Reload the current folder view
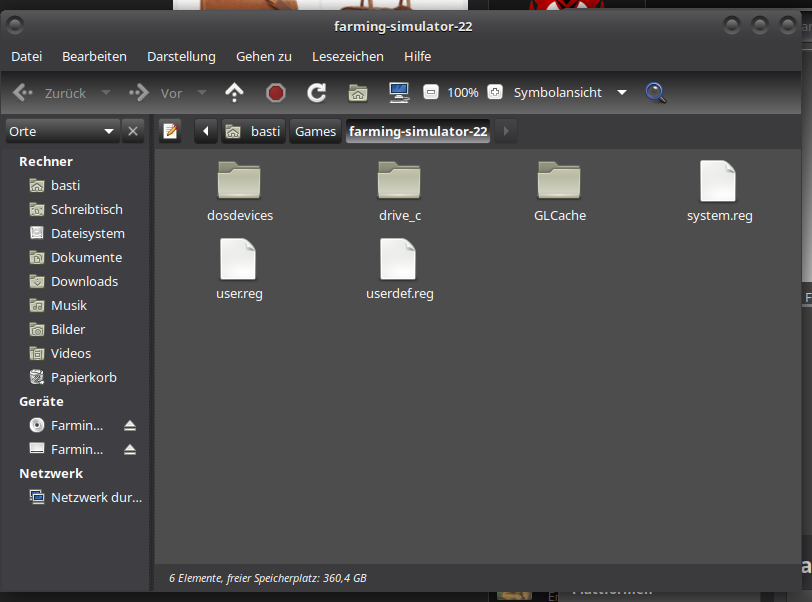 pos(316,93)
